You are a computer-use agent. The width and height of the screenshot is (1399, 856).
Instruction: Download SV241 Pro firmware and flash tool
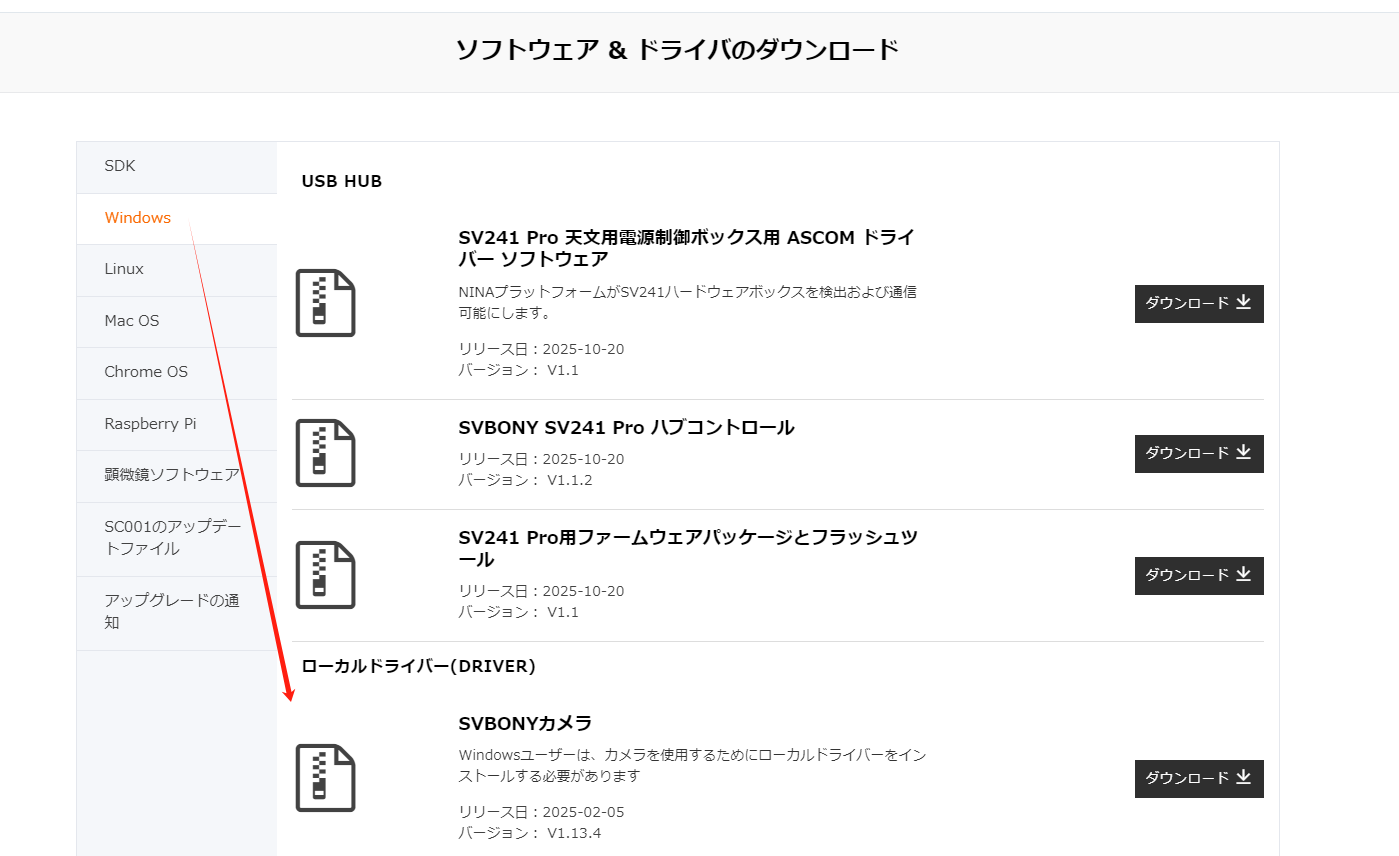(x=1198, y=576)
